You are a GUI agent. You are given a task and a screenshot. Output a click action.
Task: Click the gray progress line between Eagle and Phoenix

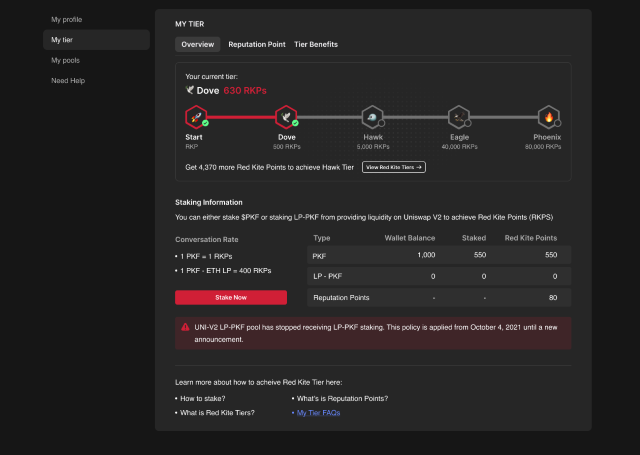point(504,117)
